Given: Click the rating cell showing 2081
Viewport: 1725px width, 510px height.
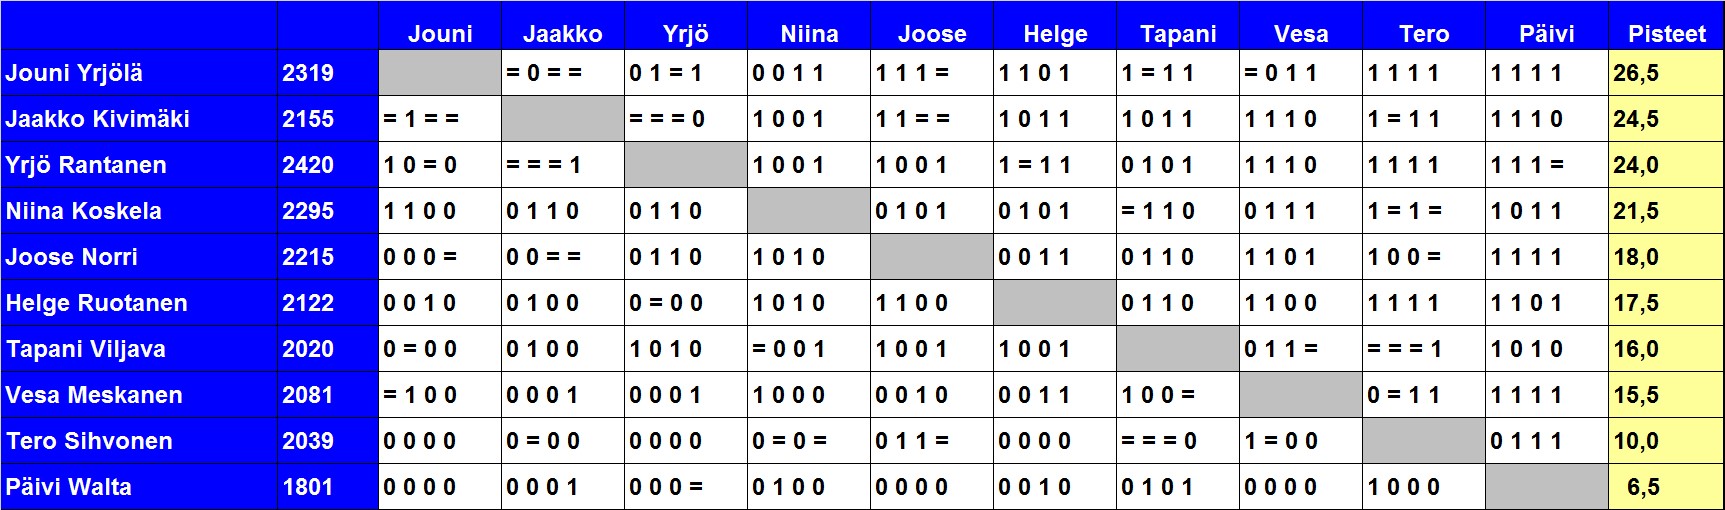Looking at the screenshot, I should (x=308, y=395).
